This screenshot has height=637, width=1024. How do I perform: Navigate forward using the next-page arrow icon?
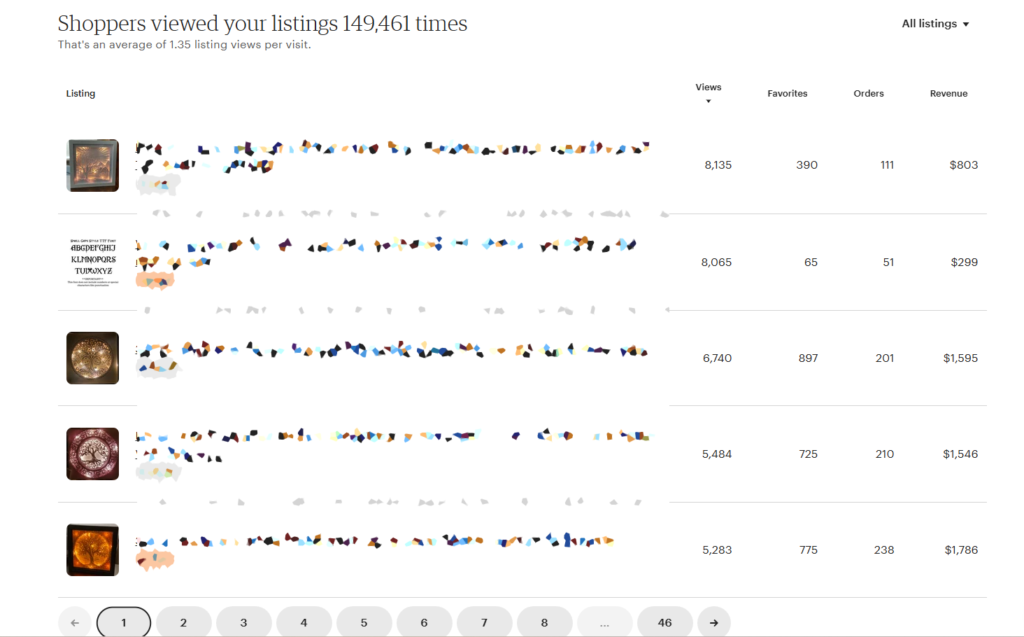[713, 622]
